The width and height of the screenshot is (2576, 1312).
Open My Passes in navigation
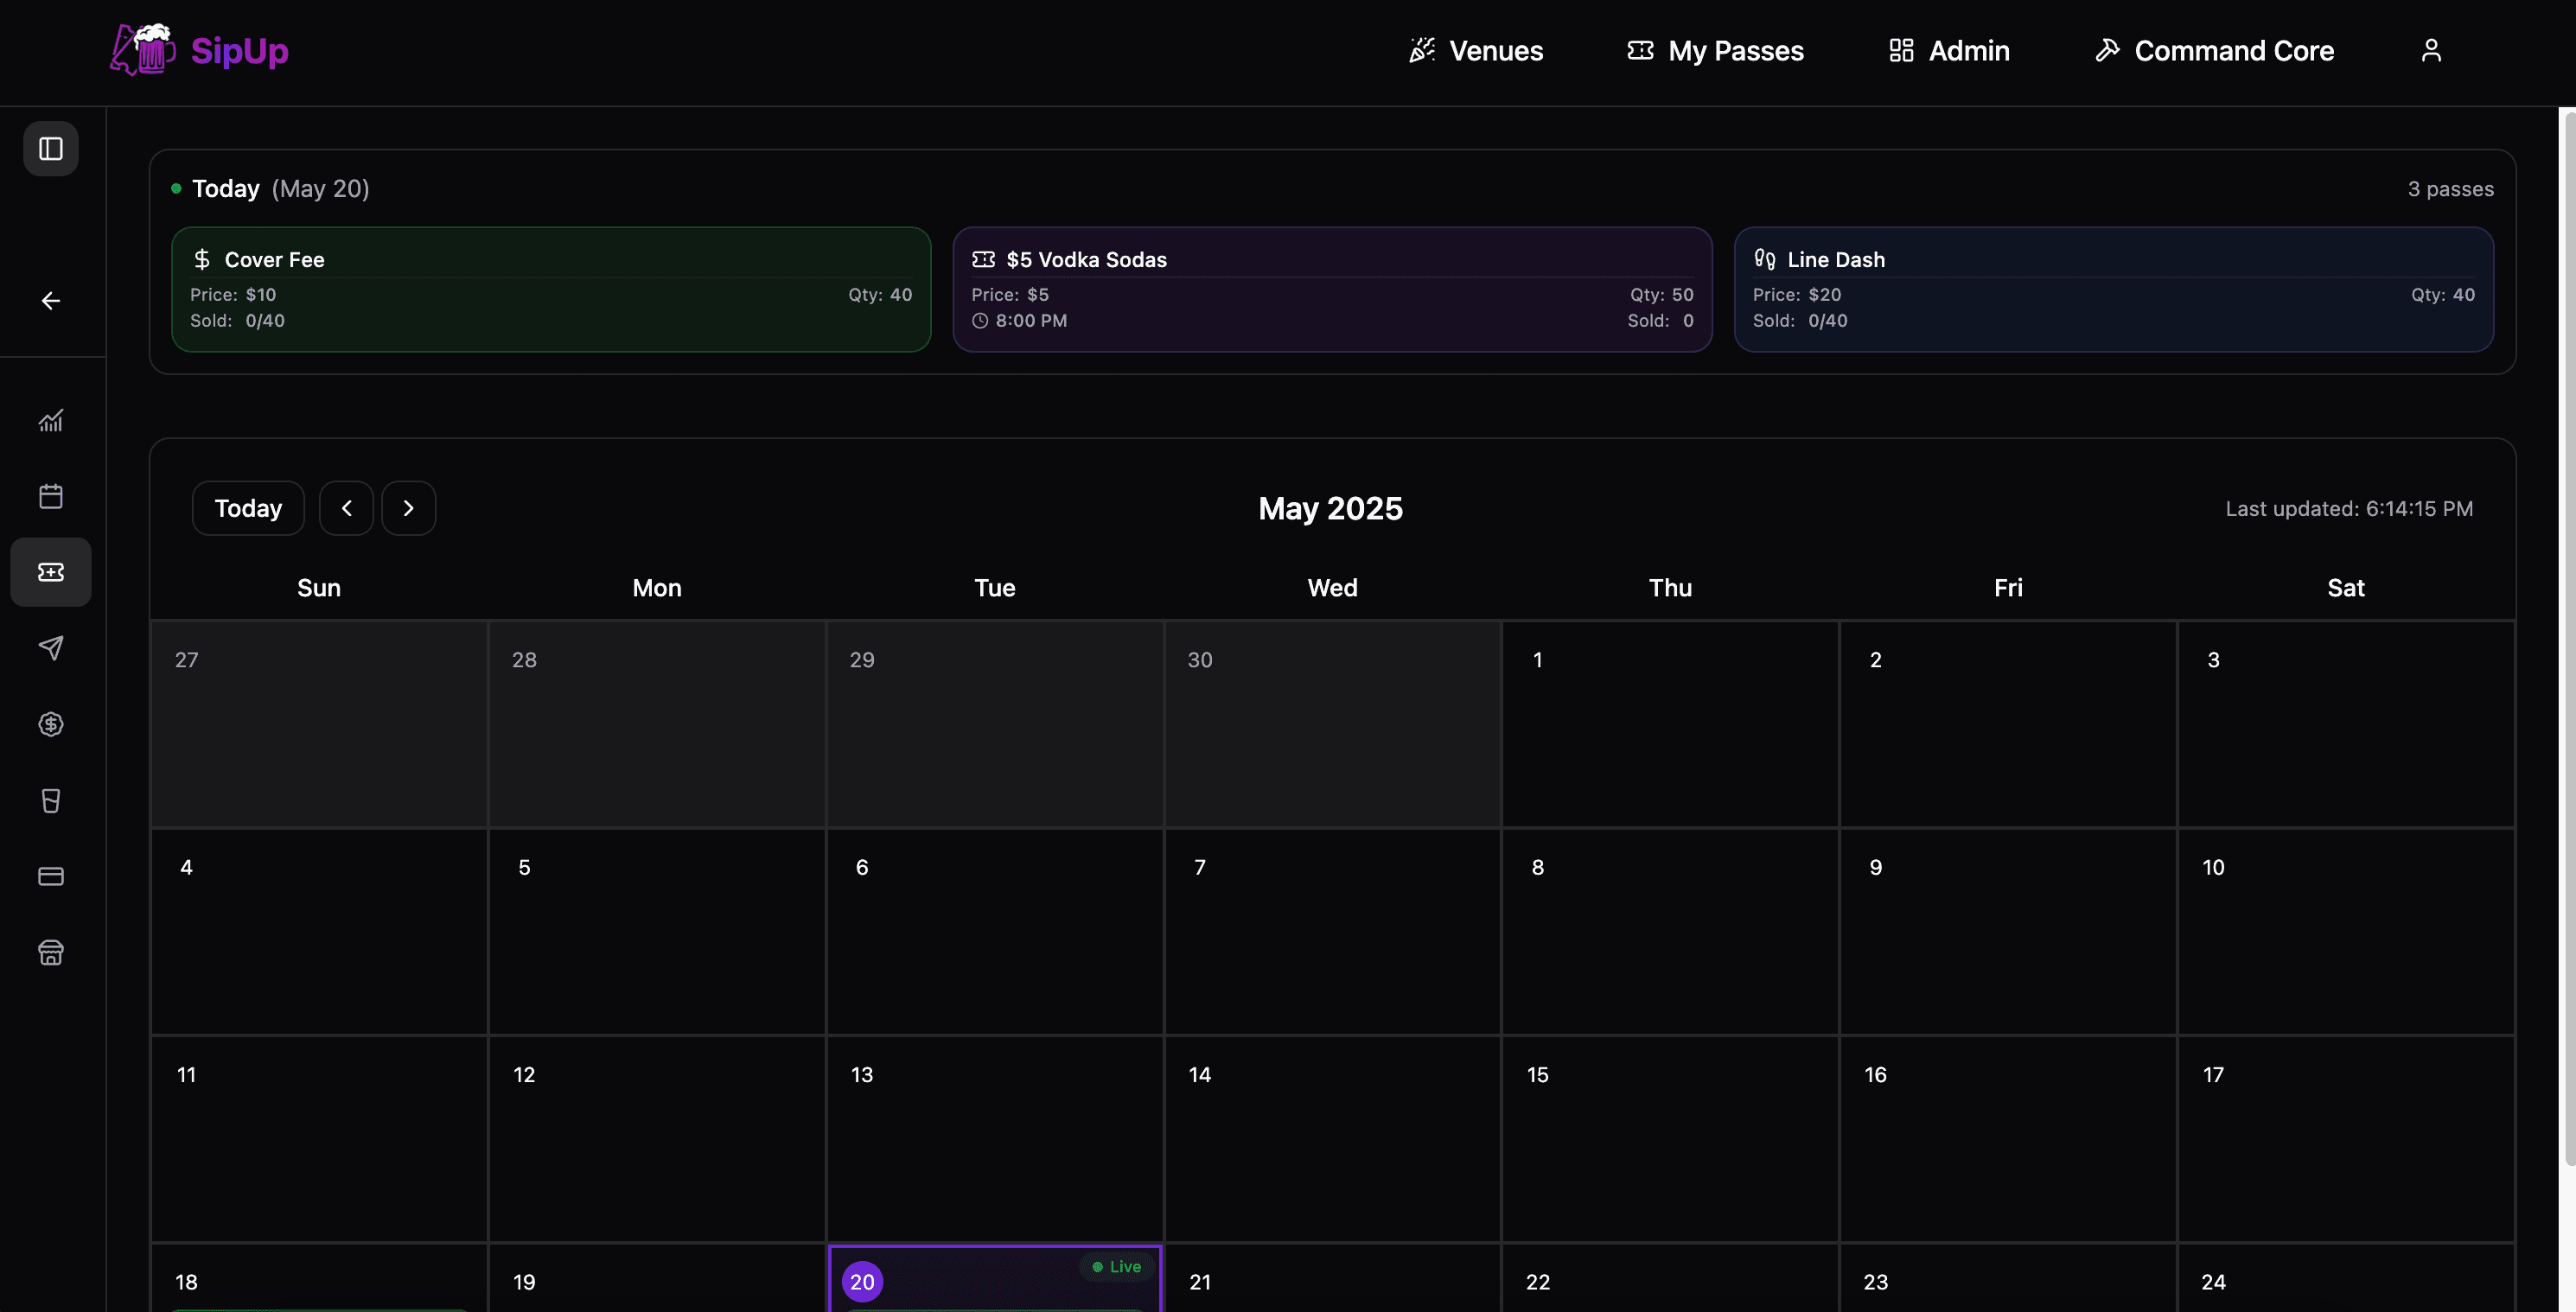[1715, 51]
